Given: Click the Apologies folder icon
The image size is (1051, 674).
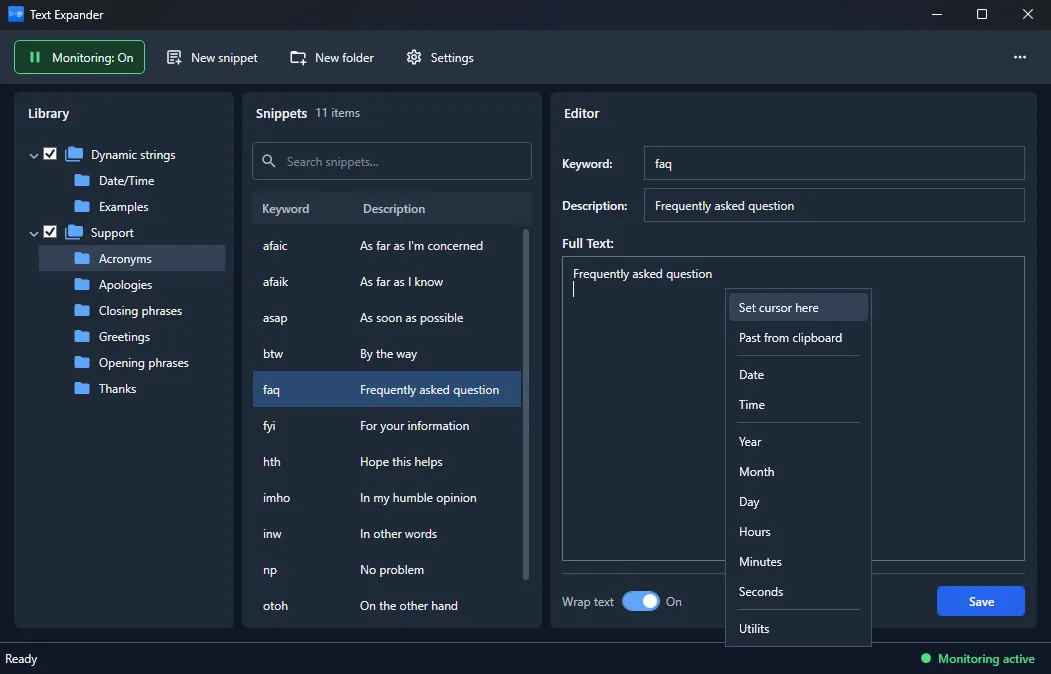Looking at the screenshot, I should point(82,285).
